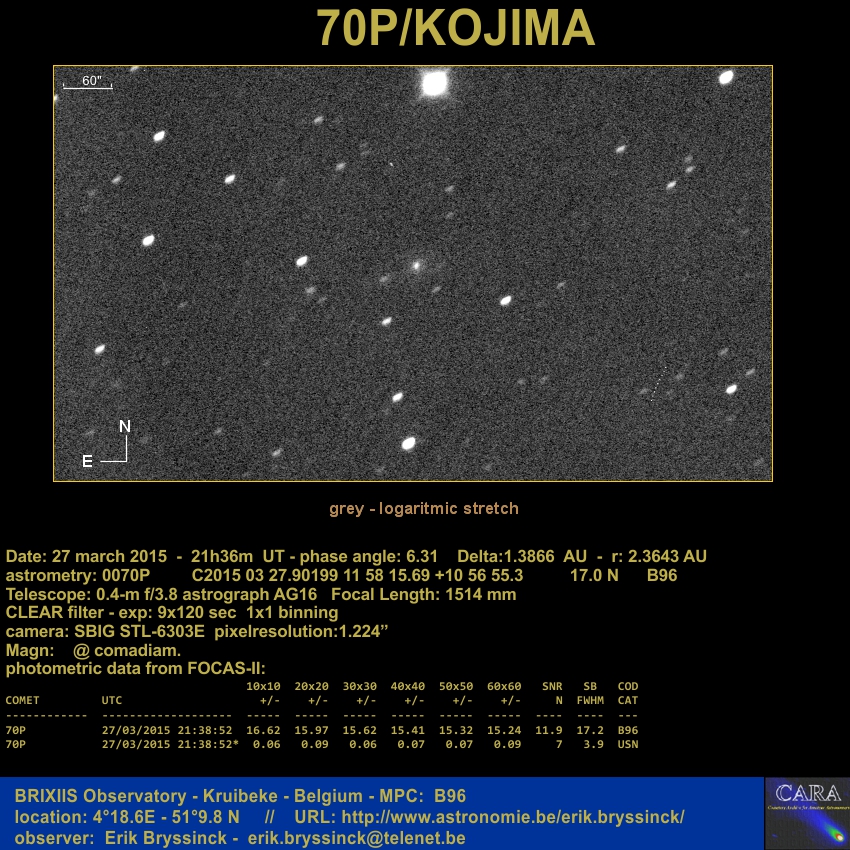Click the SNR column header
This screenshot has height=850, width=850.
coord(552,686)
